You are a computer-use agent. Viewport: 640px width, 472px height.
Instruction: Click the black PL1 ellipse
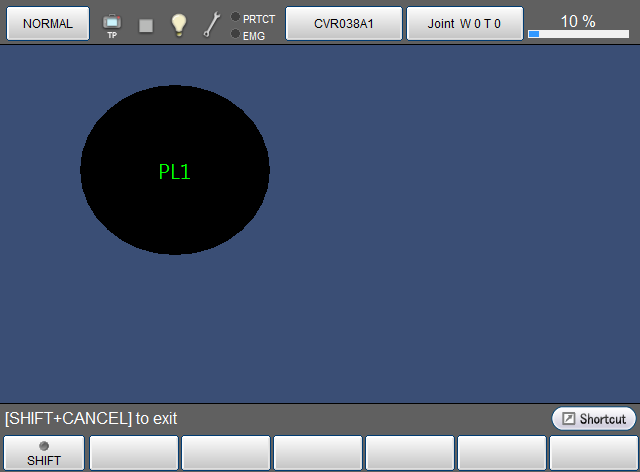tap(174, 170)
